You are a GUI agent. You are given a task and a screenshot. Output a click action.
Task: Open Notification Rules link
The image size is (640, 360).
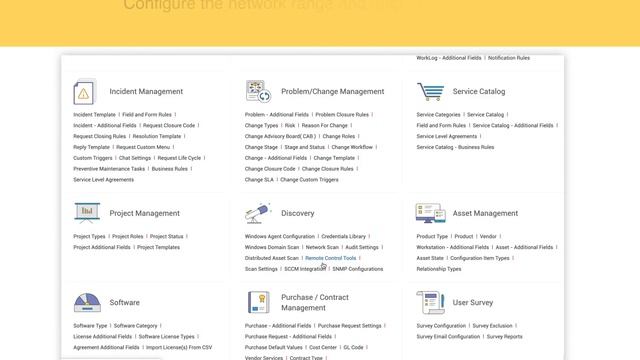click(509, 58)
